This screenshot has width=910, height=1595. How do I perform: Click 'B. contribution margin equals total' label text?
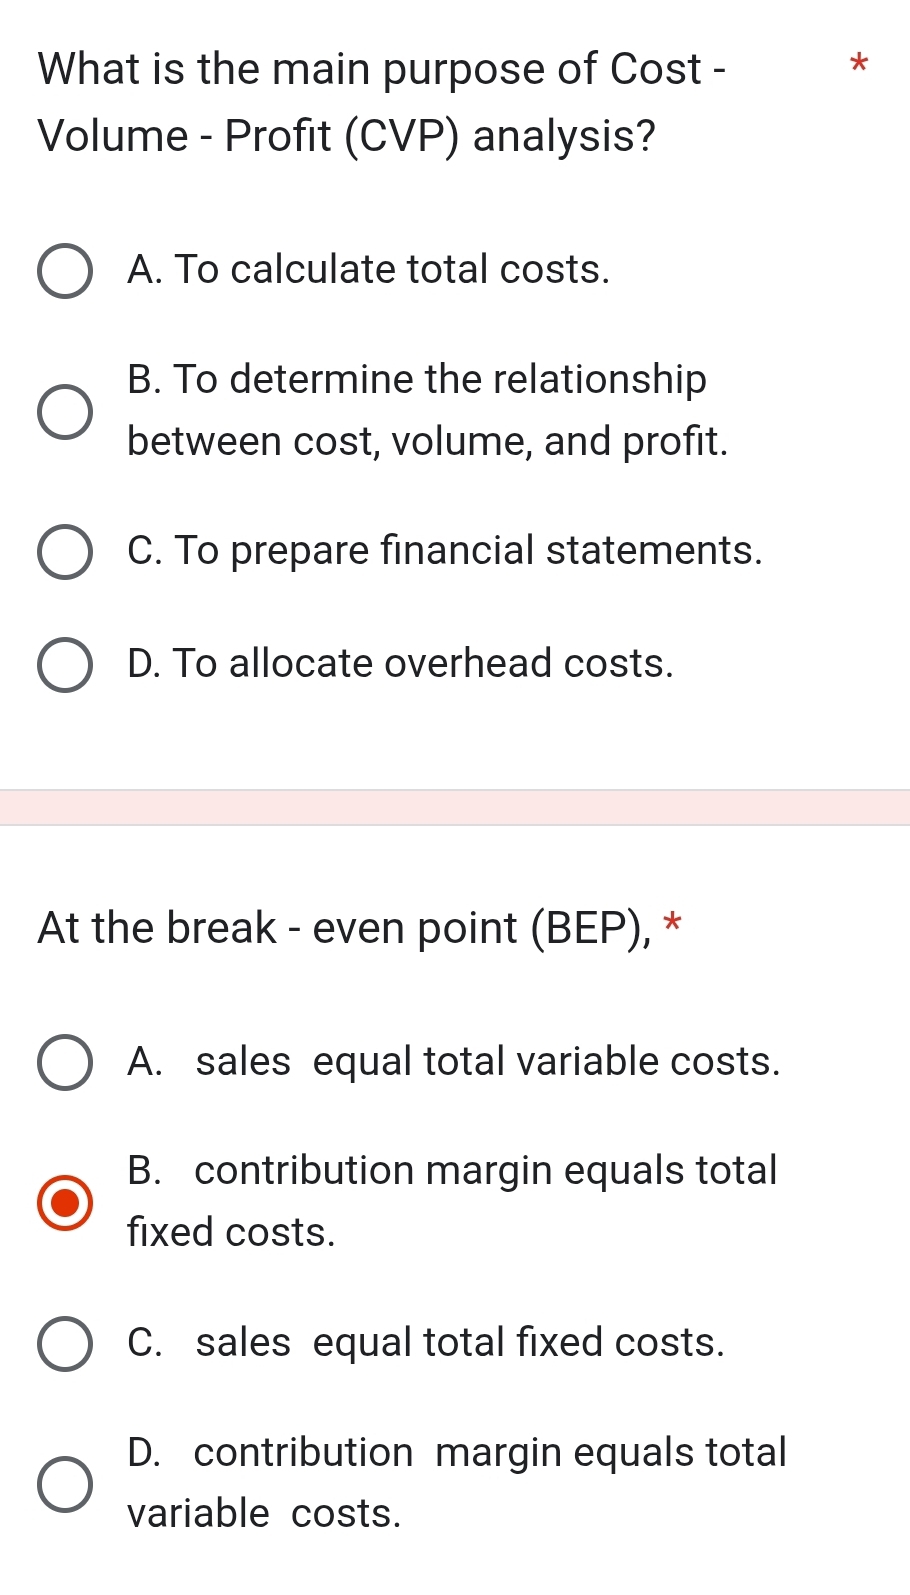pyautogui.click(x=452, y=1171)
